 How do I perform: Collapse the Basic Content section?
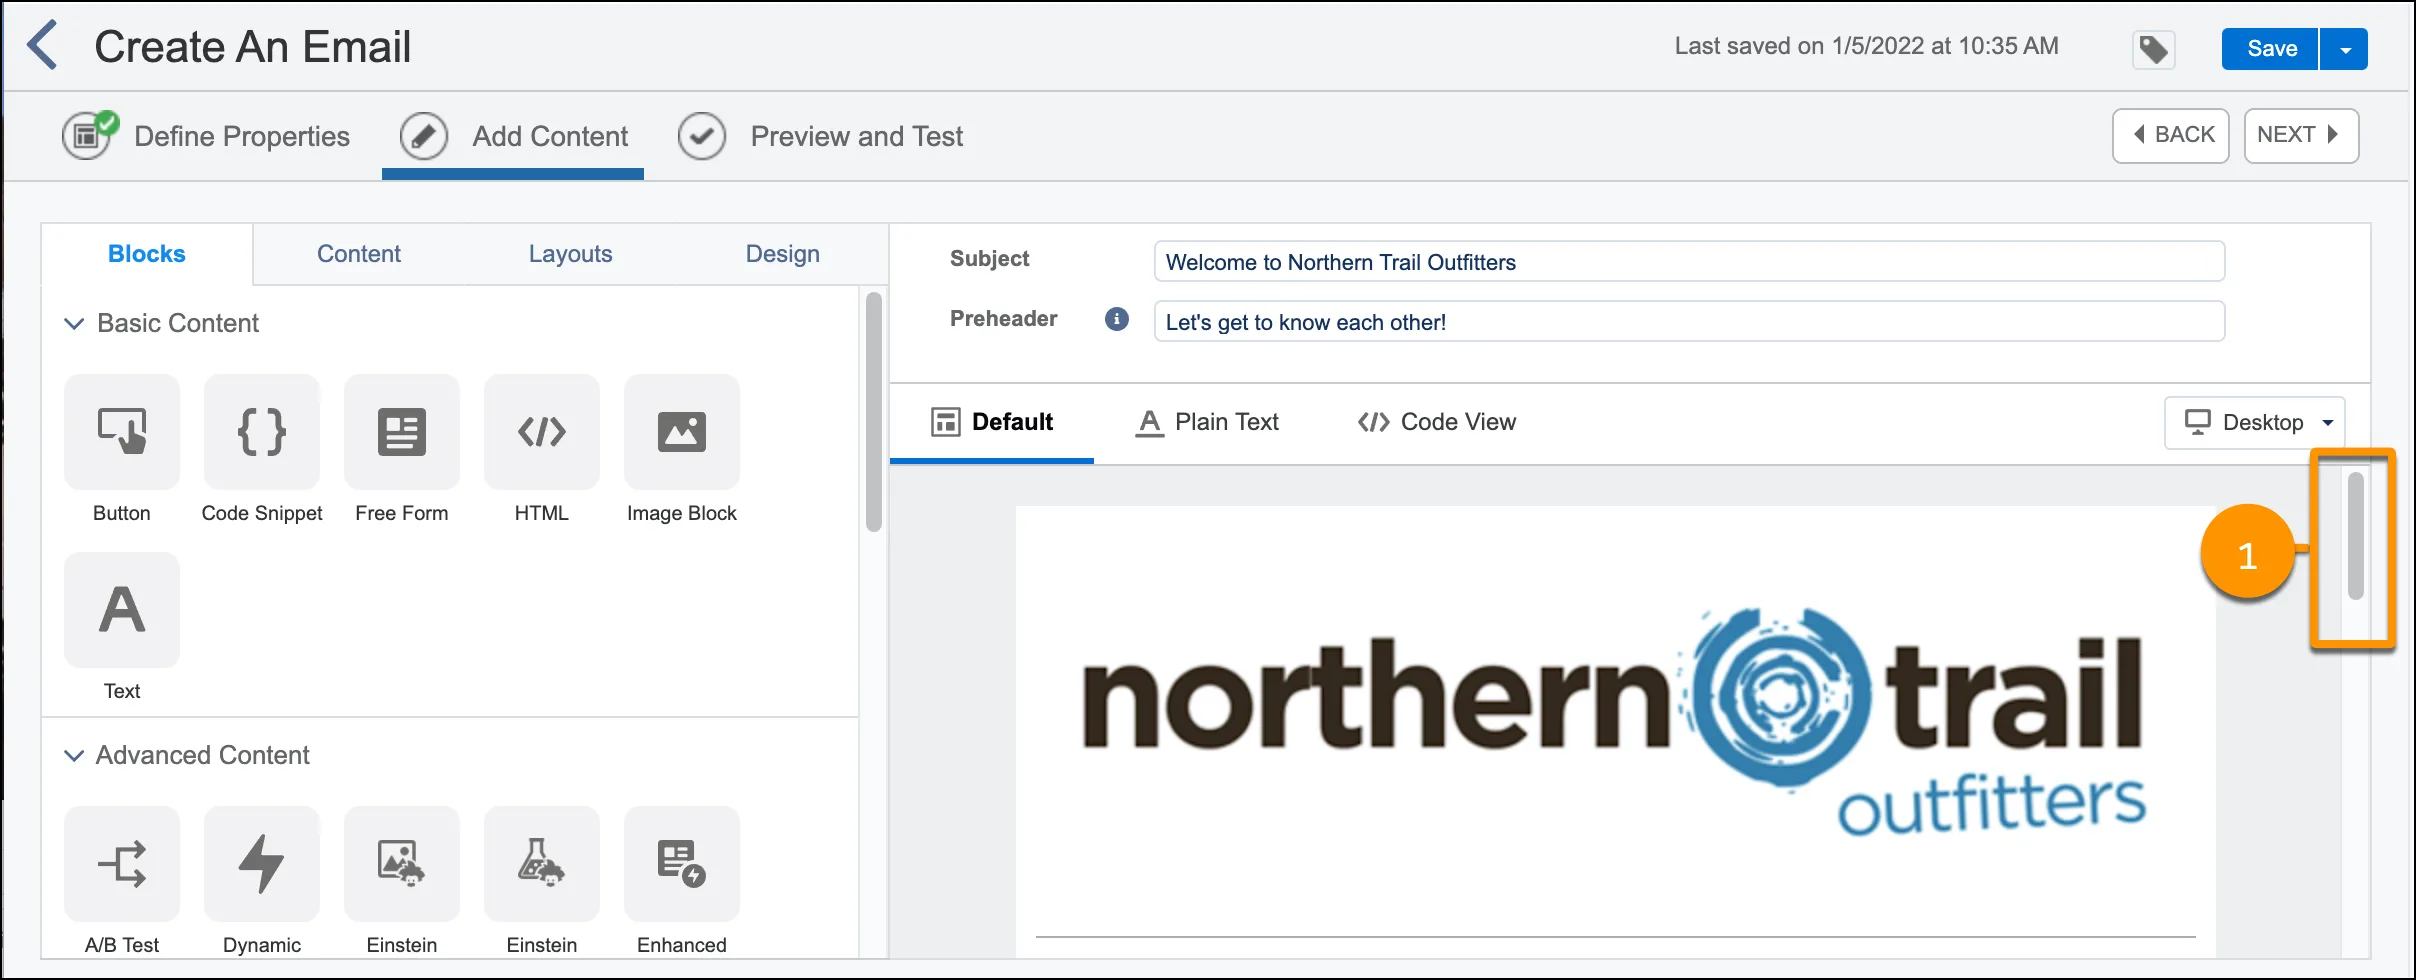(74, 323)
